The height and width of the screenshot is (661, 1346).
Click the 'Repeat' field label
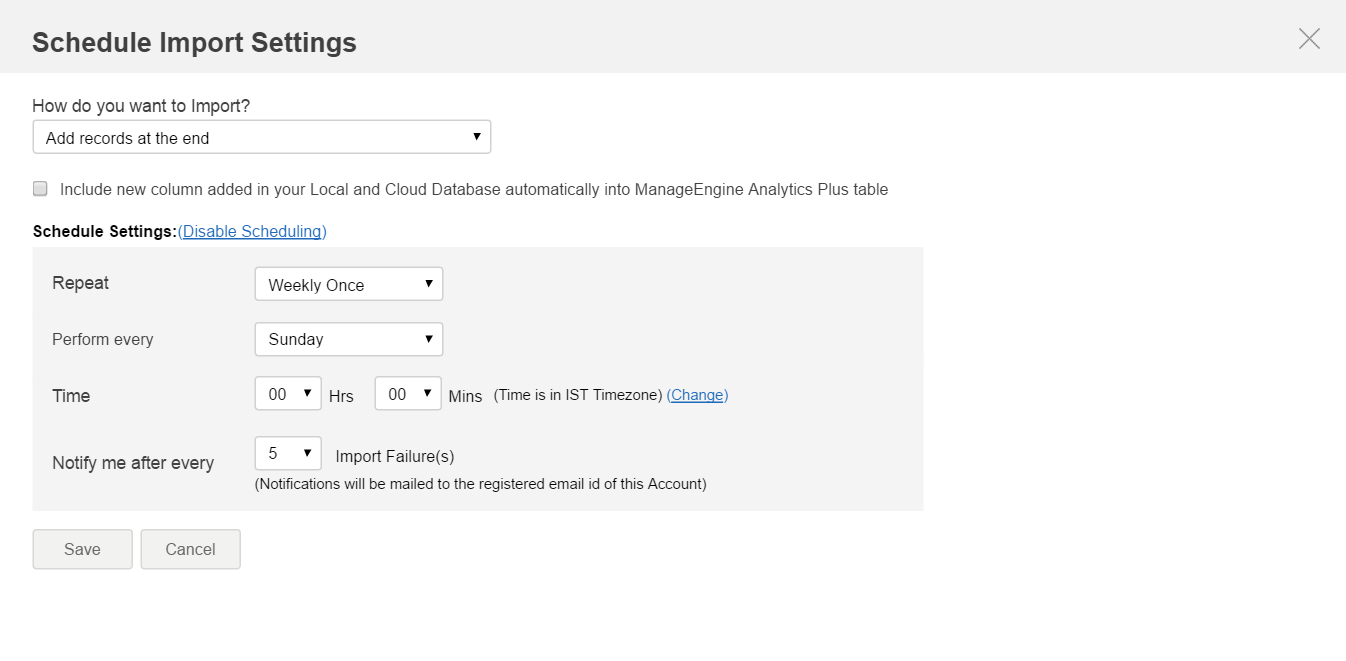click(80, 283)
